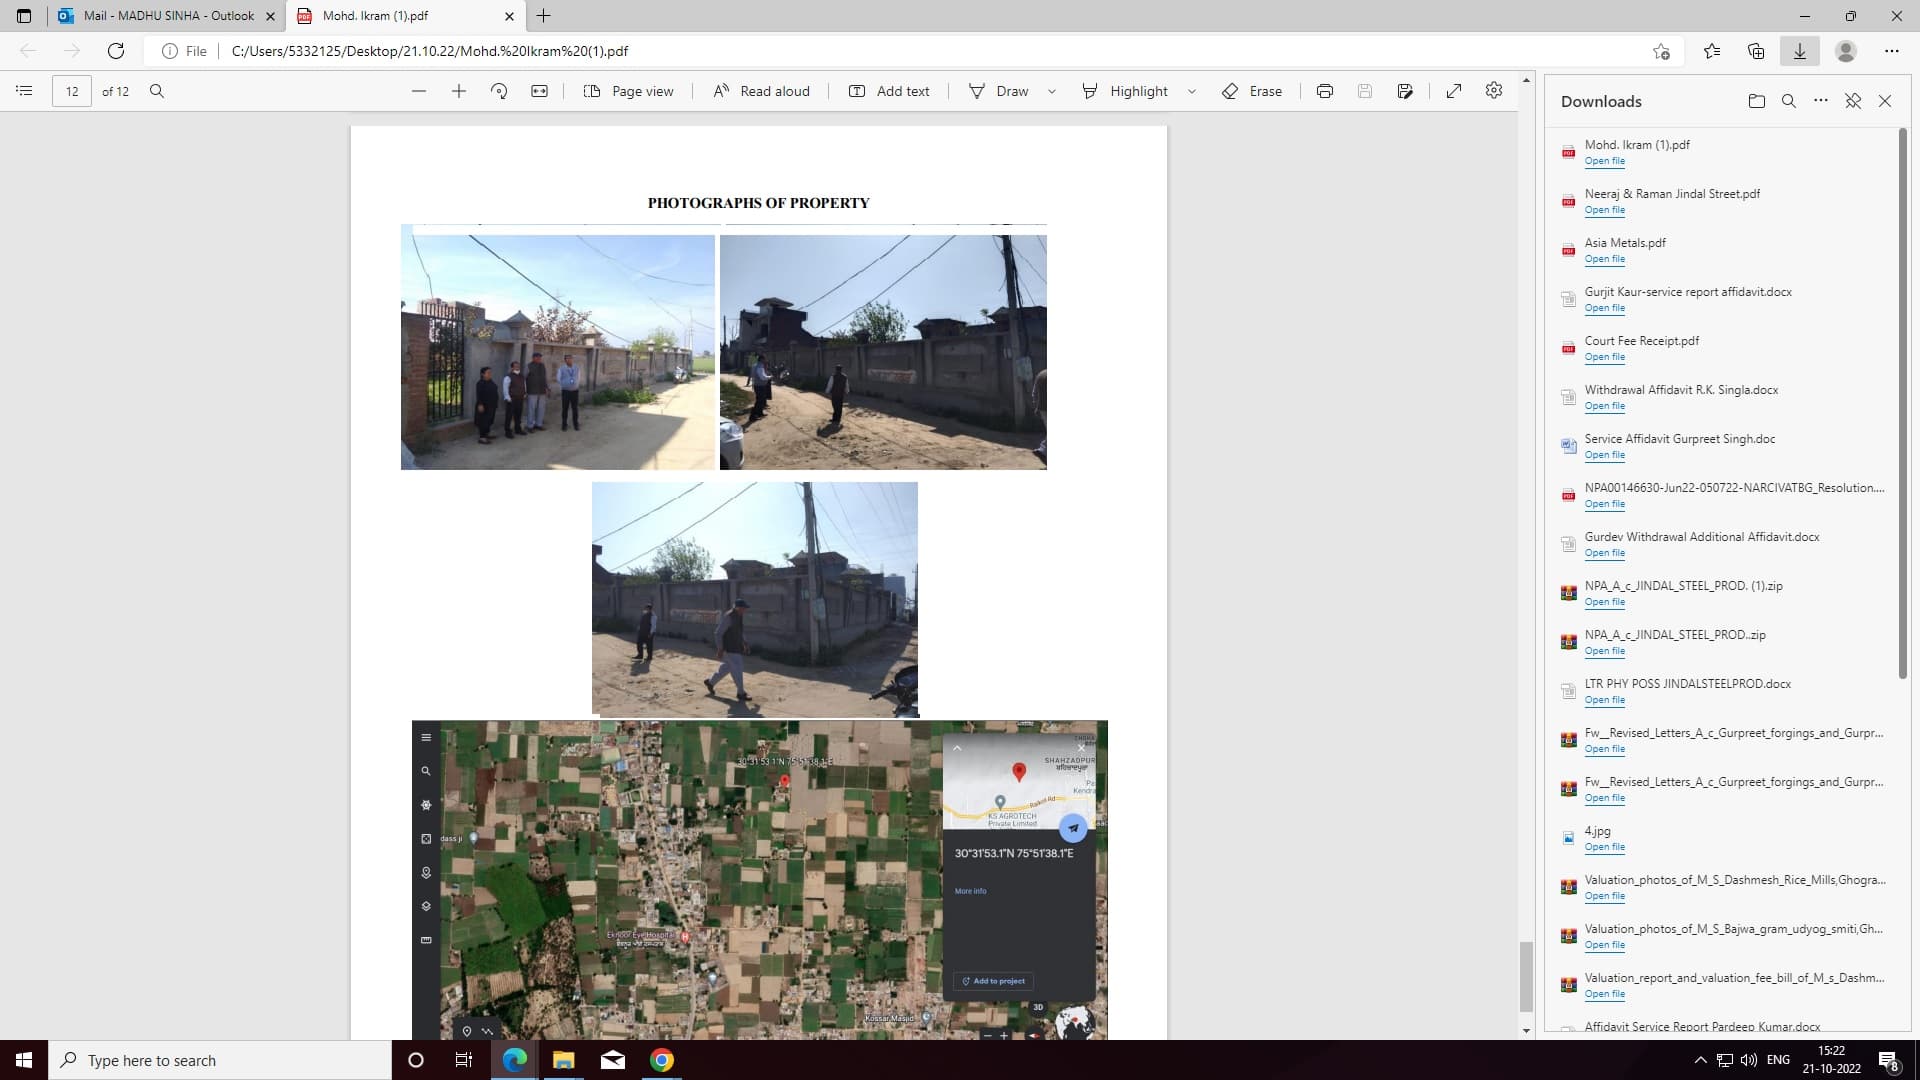
Task: Open PDF toolbar settings gear
Action: coord(1494,91)
